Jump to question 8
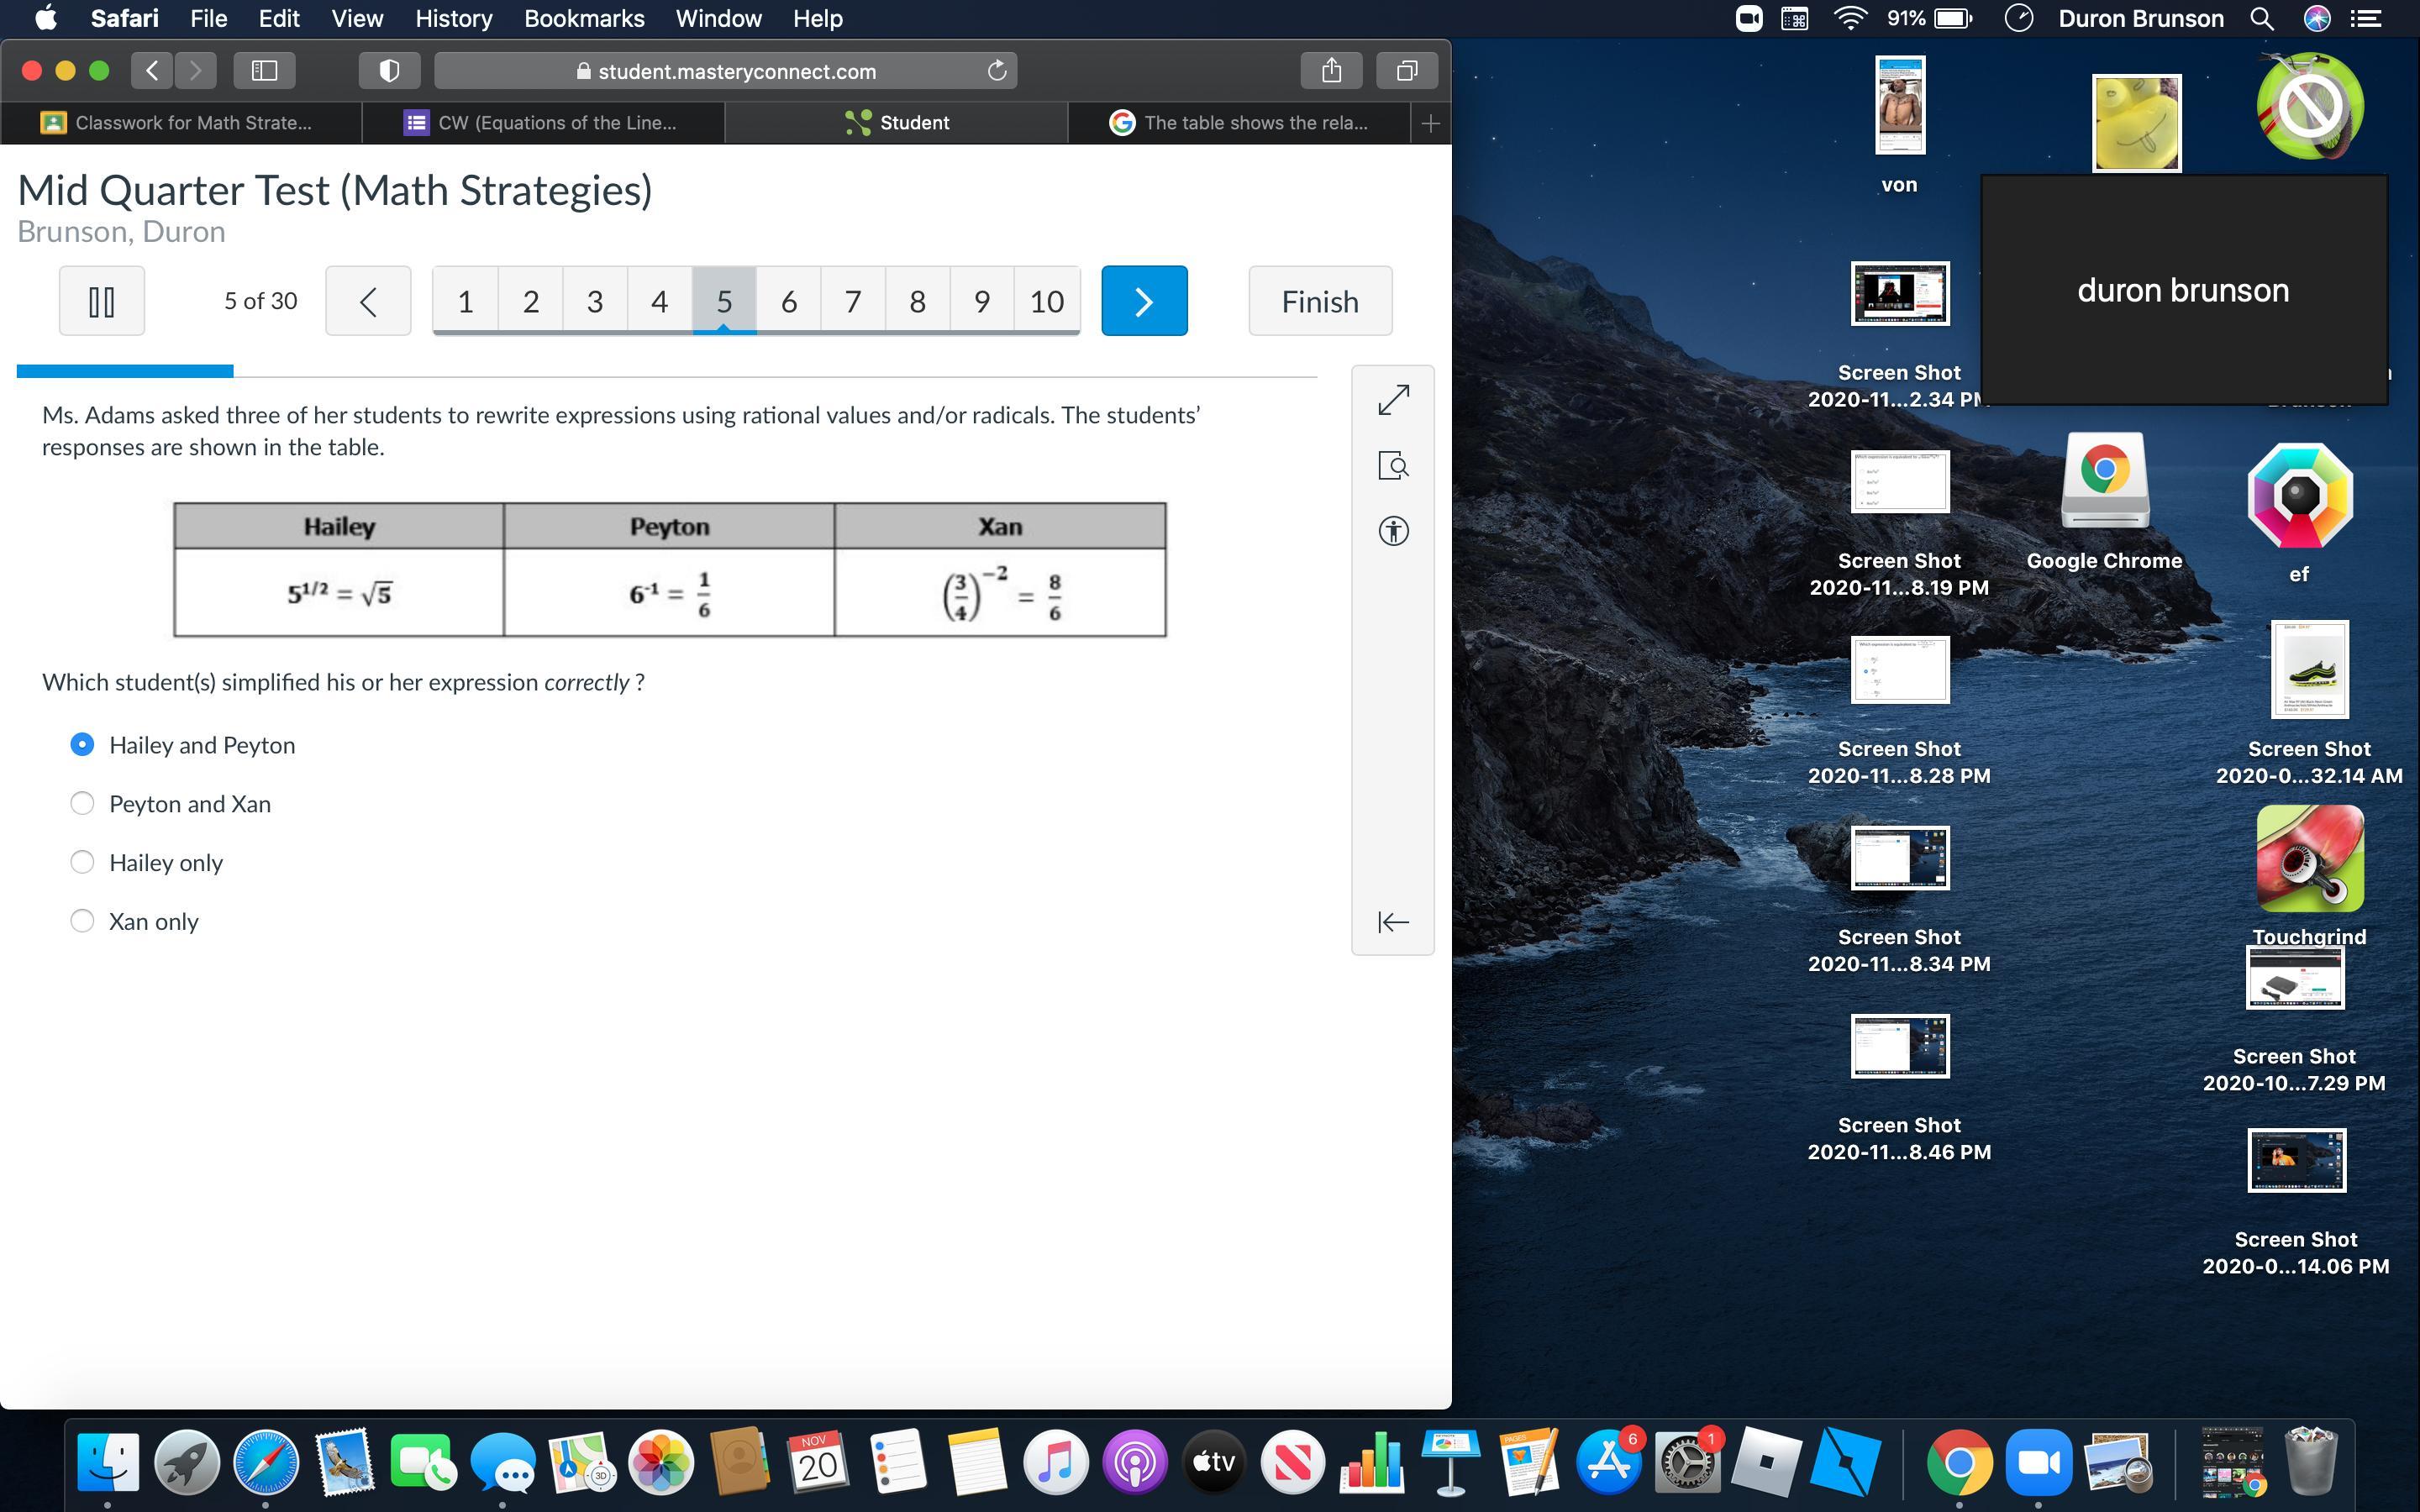The height and width of the screenshot is (1512, 2420). (x=916, y=301)
